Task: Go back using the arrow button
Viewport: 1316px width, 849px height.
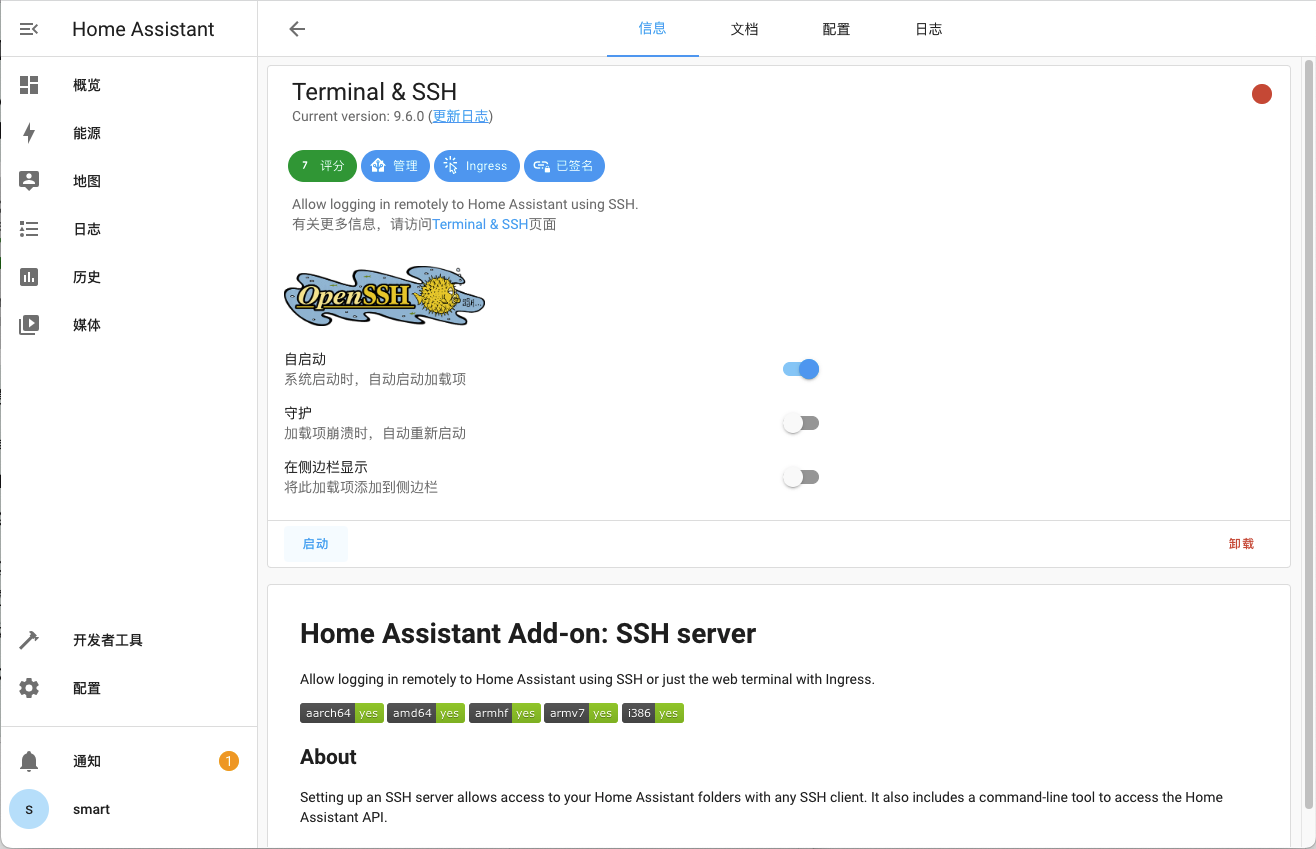Action: pyautogui.click(x=297, y=29)
